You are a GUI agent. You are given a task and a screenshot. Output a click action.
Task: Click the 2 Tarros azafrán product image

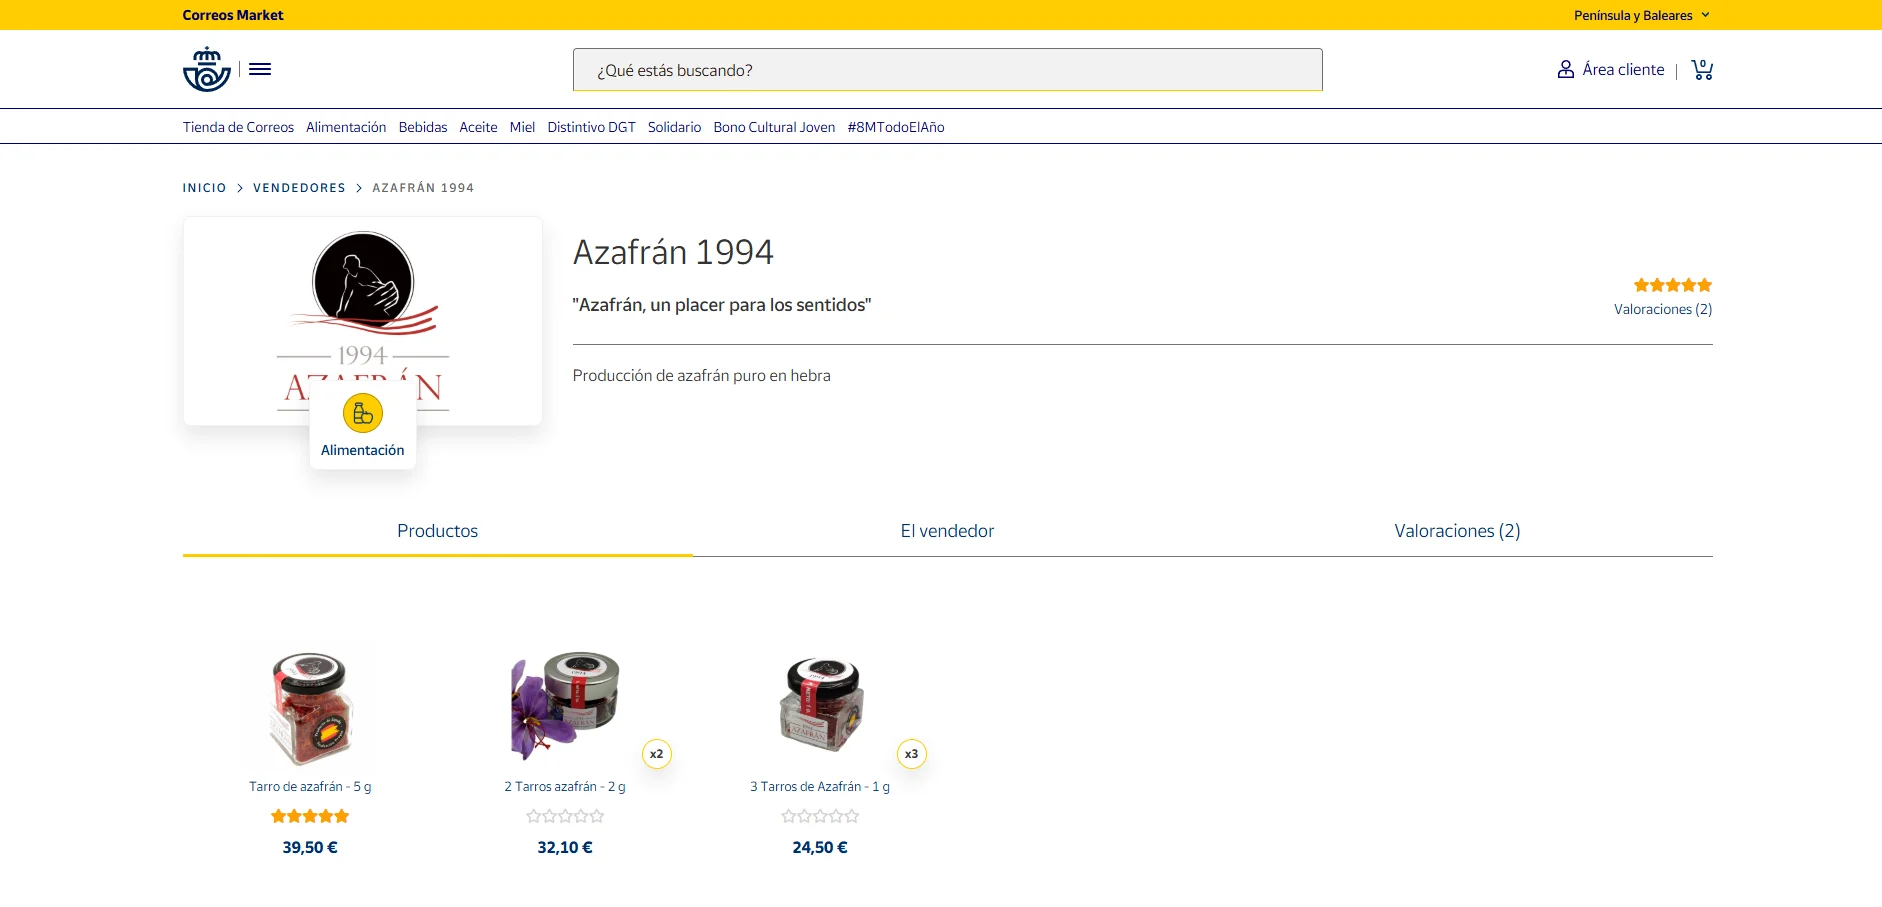pyautogui.click(x=565, y=706)
